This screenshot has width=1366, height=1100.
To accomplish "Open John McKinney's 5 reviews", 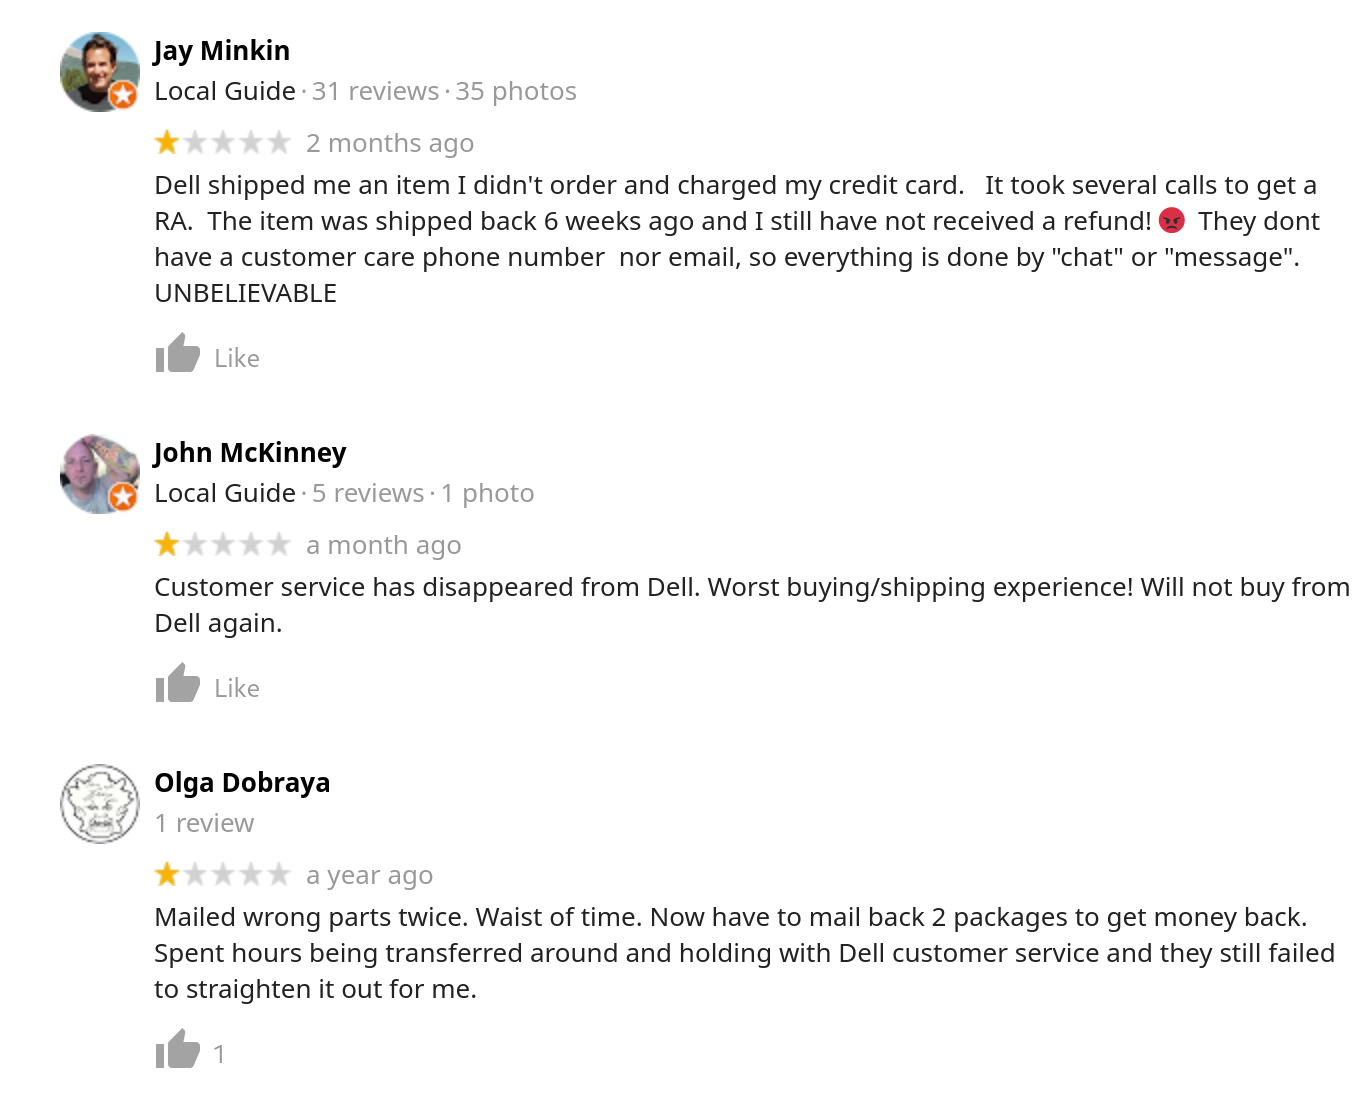I will [x=368, y=493].
